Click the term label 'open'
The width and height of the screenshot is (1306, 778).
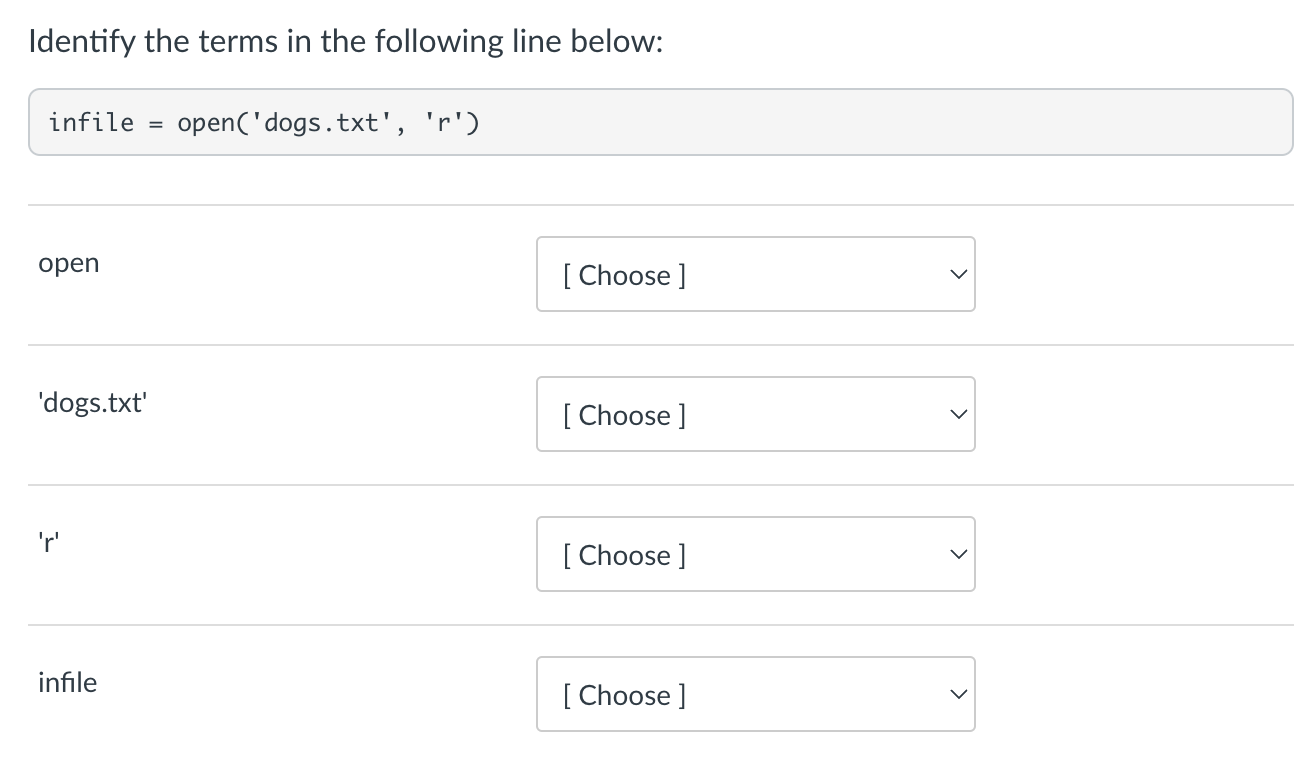tap(68, 263)
